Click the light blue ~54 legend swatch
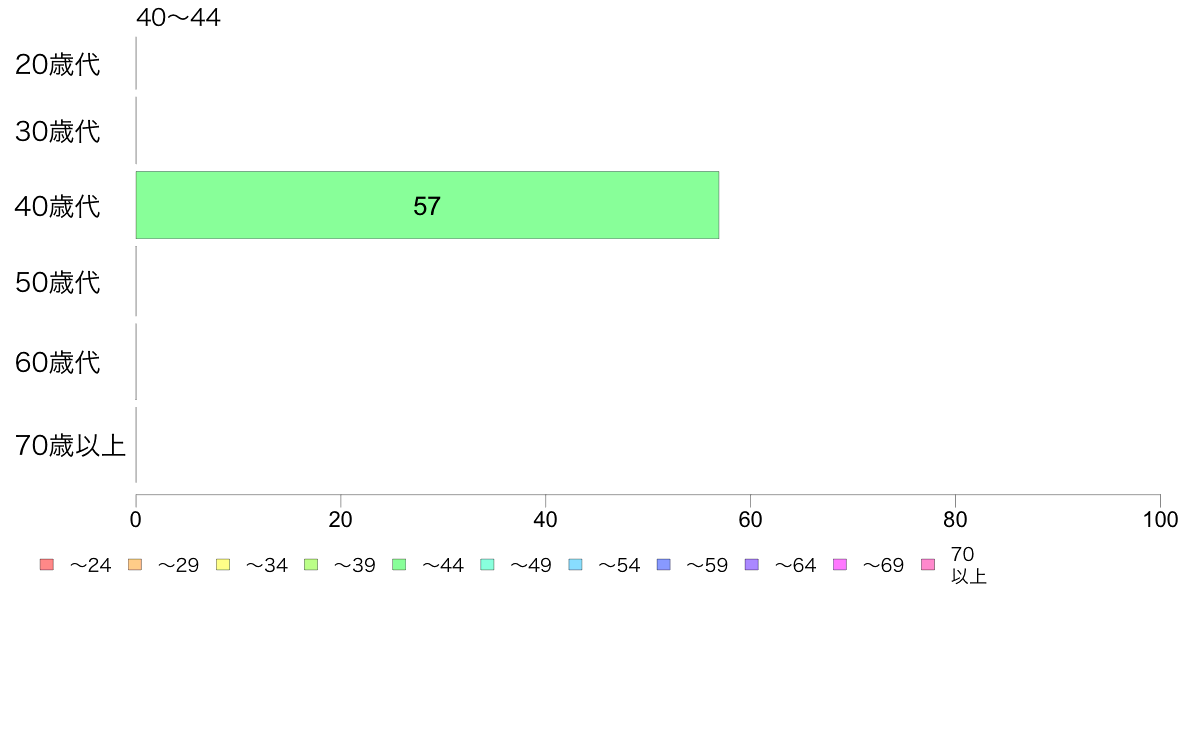Viewport: 1188px width, 736px height. [575, 565]
